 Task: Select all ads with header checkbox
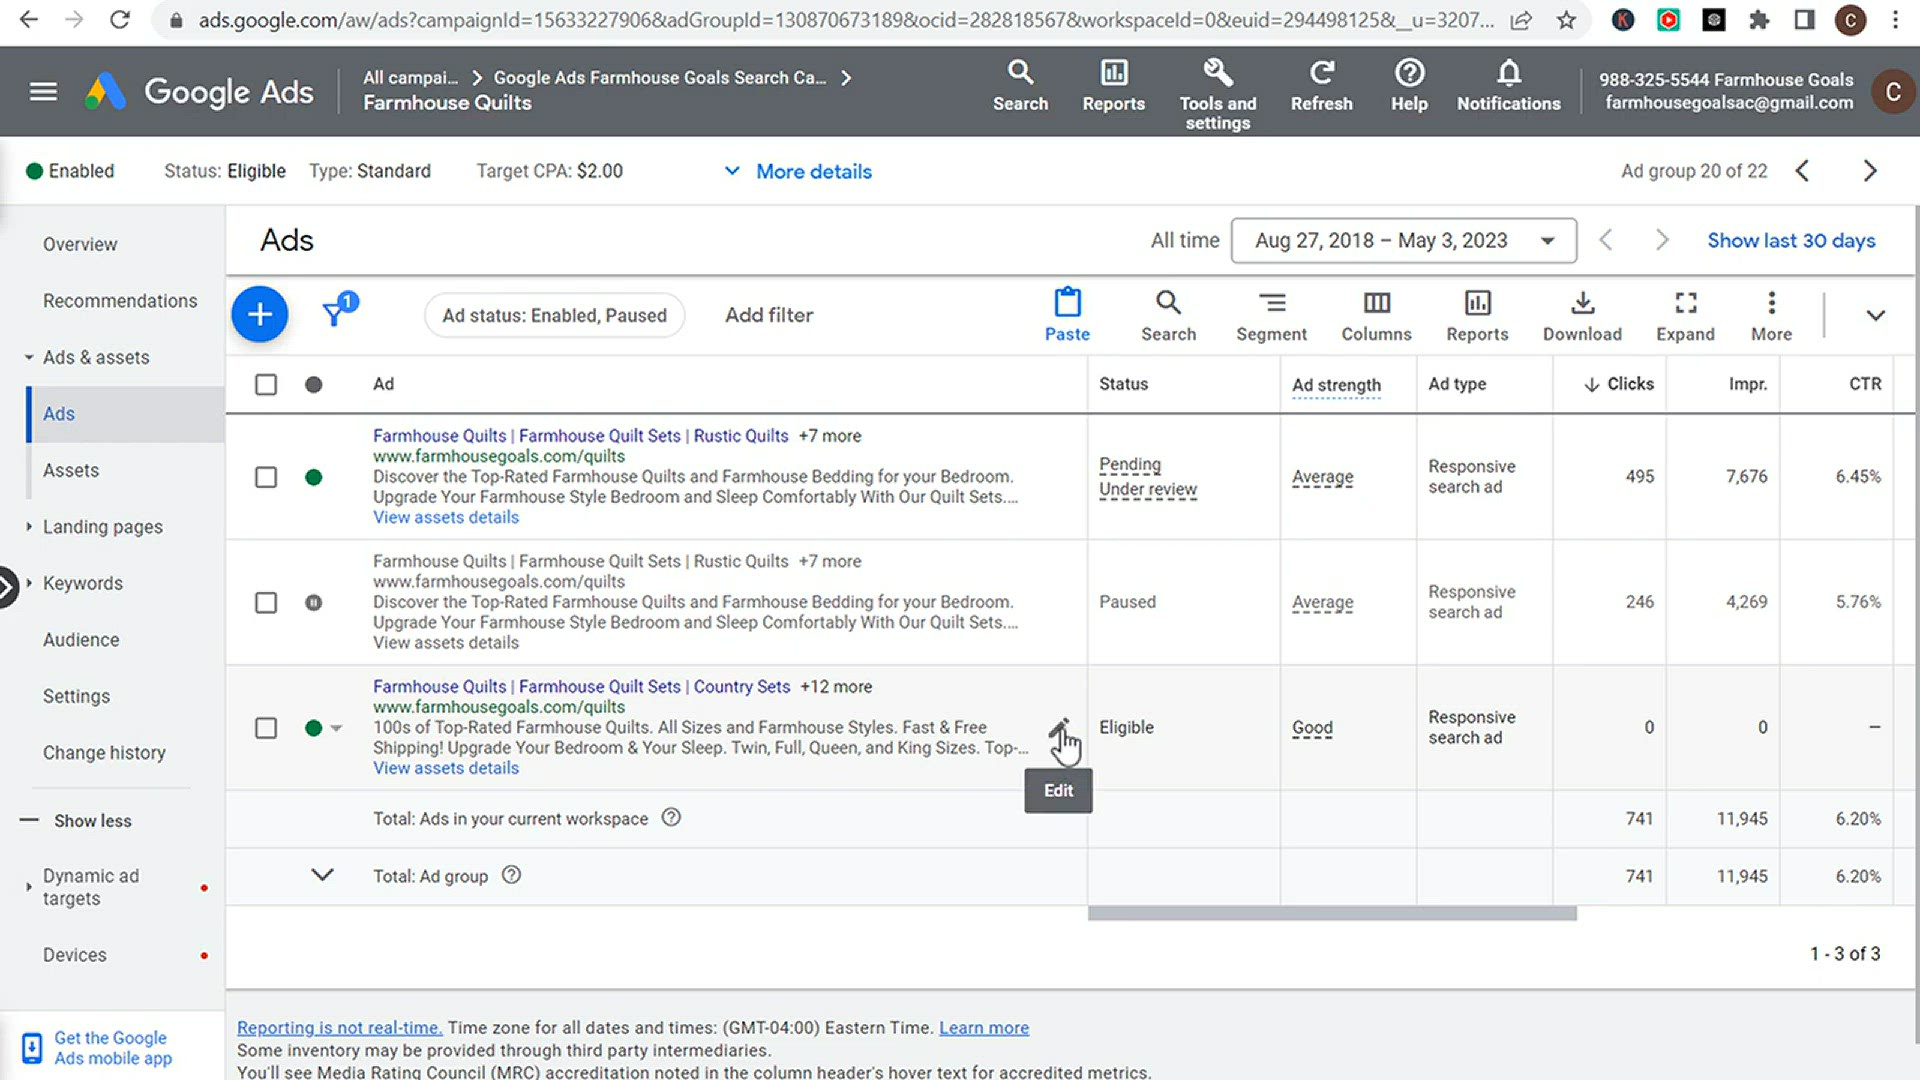[266, 385]
